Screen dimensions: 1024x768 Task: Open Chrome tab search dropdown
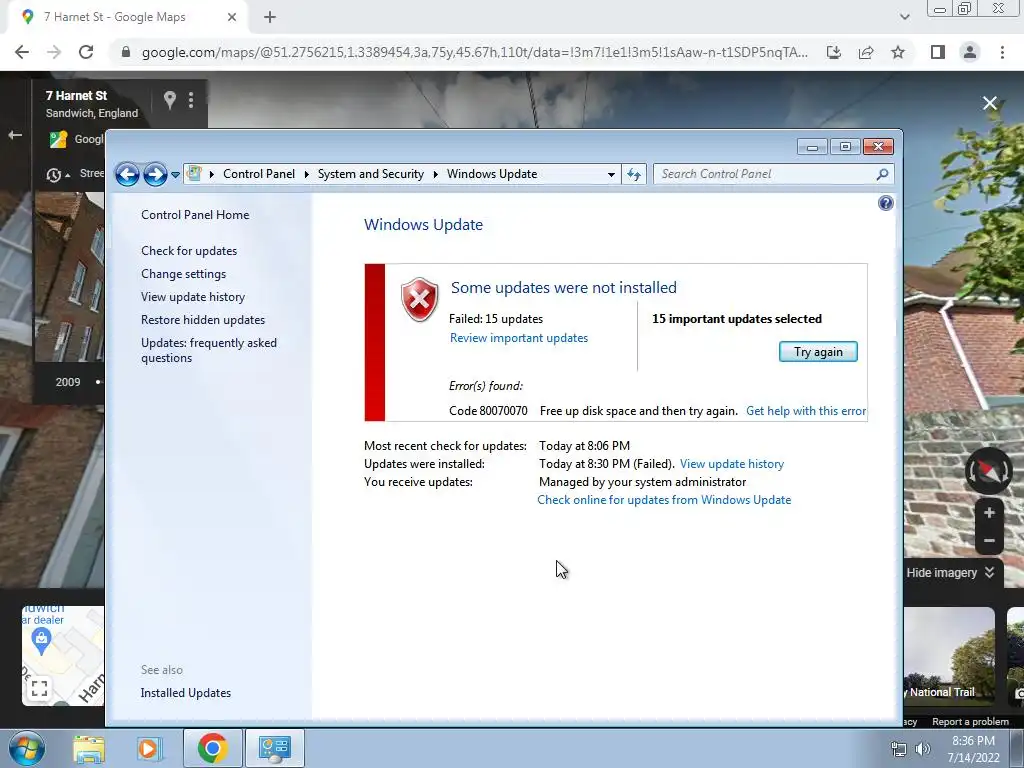tap(904, 17)
